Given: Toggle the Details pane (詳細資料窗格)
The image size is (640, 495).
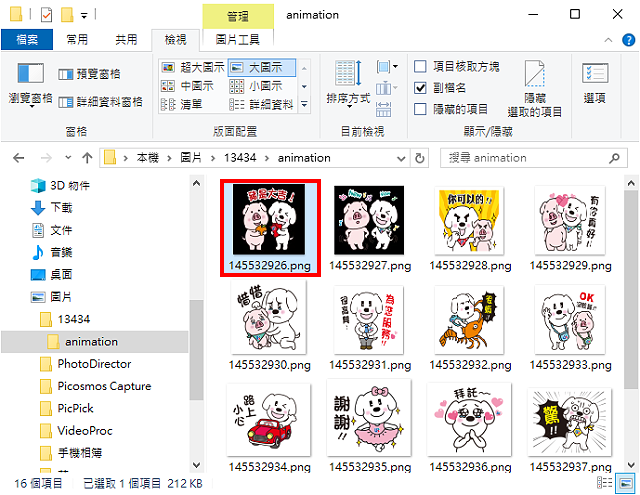Looking at the screenshot, I should [100, 102].
